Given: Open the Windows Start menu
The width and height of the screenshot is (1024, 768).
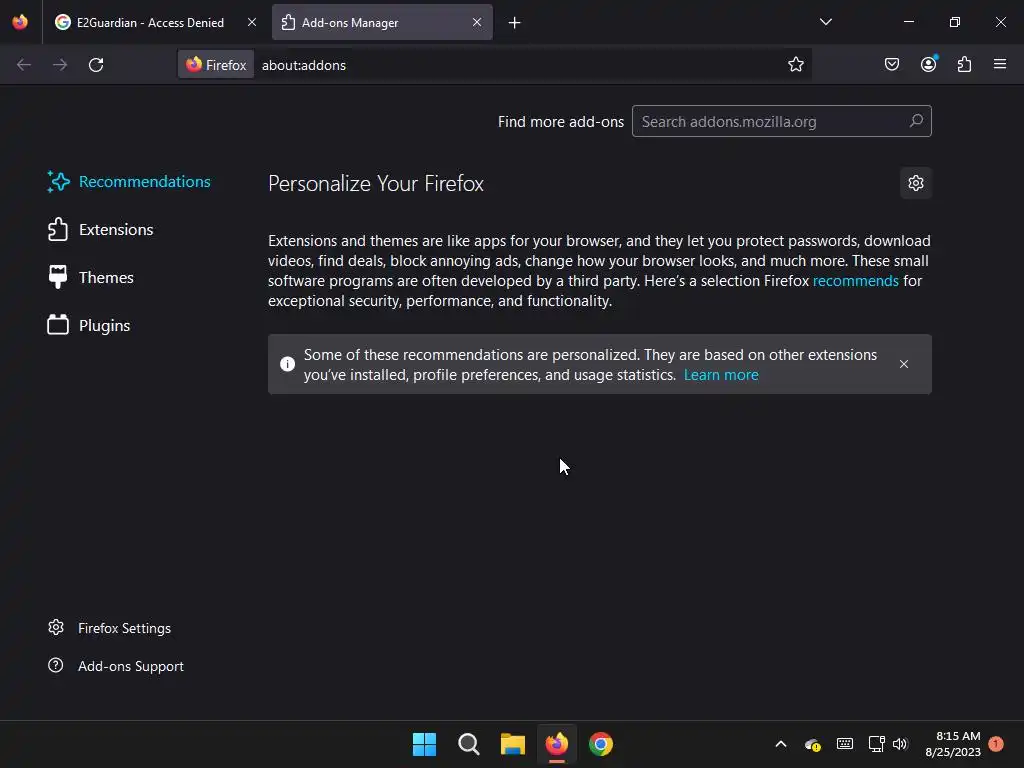Looking at the screenshot, I should [424, 744].
